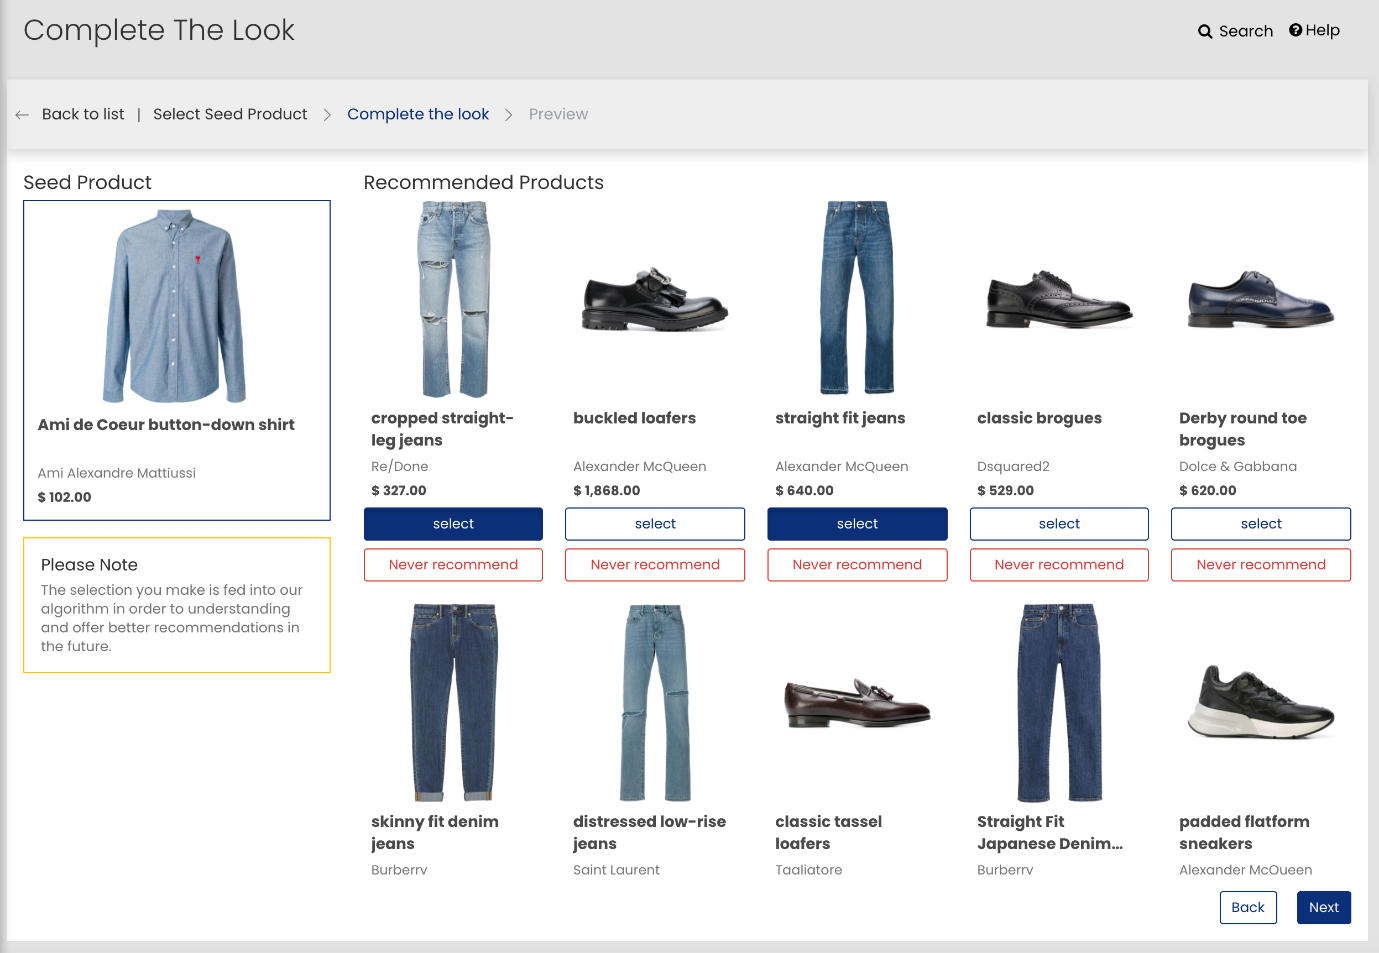The height and width of the screenshot is (953, 1379).
Task: Click the padded flatform sneakers title
Action: click(1244, 832)
